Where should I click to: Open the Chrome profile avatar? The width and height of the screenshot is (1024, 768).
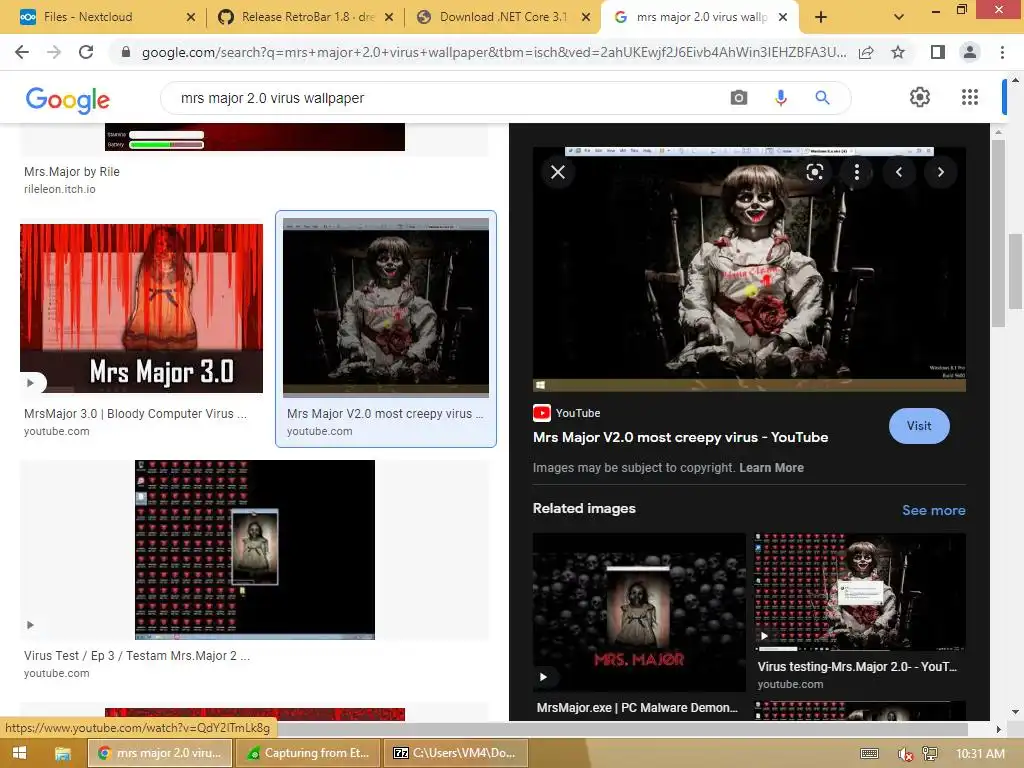coord(970,52)
